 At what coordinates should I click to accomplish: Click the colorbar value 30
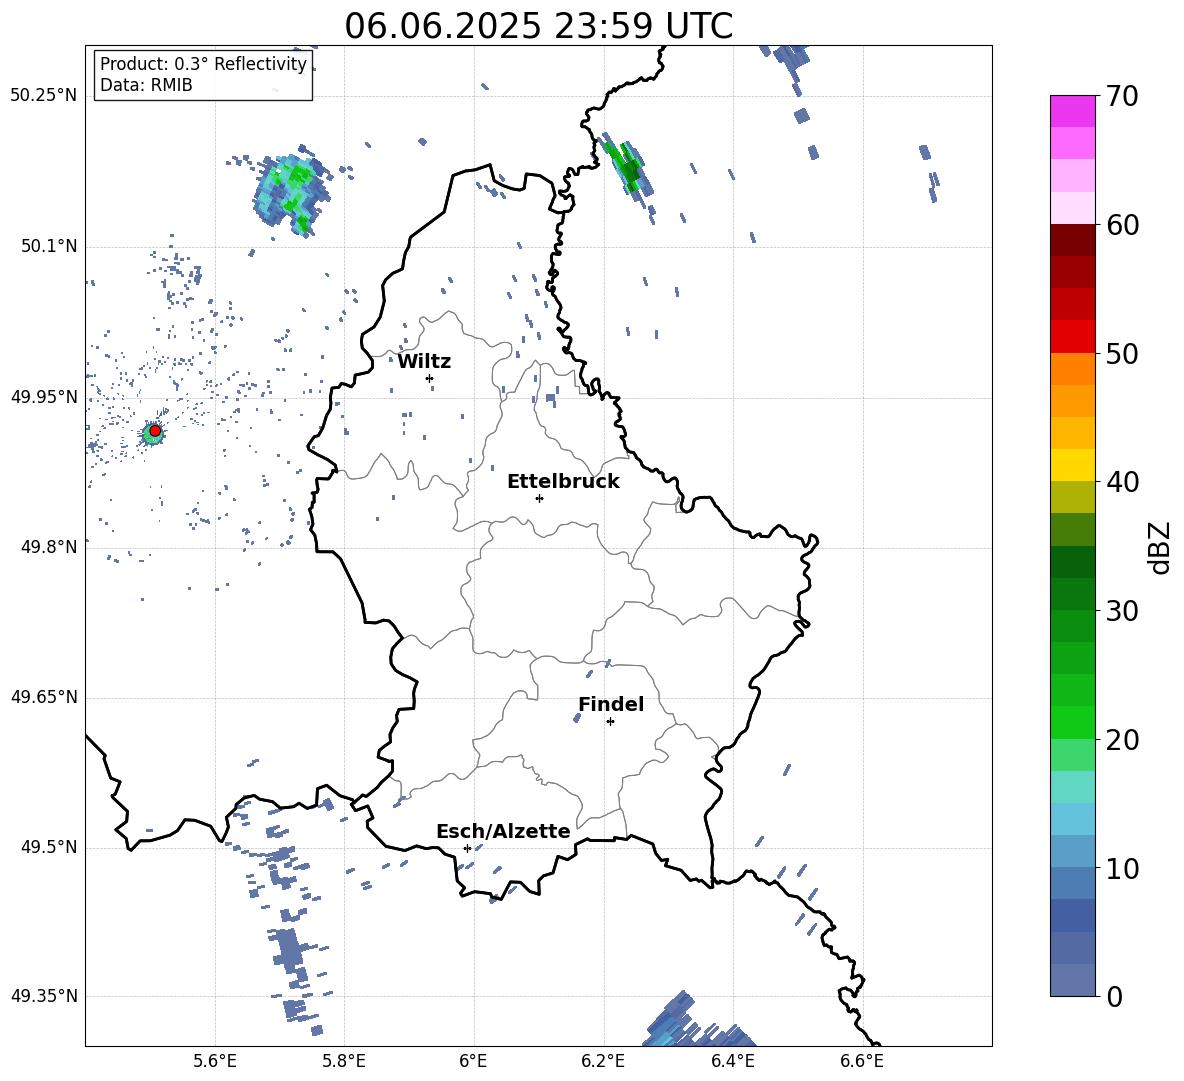coord(1122,611)
